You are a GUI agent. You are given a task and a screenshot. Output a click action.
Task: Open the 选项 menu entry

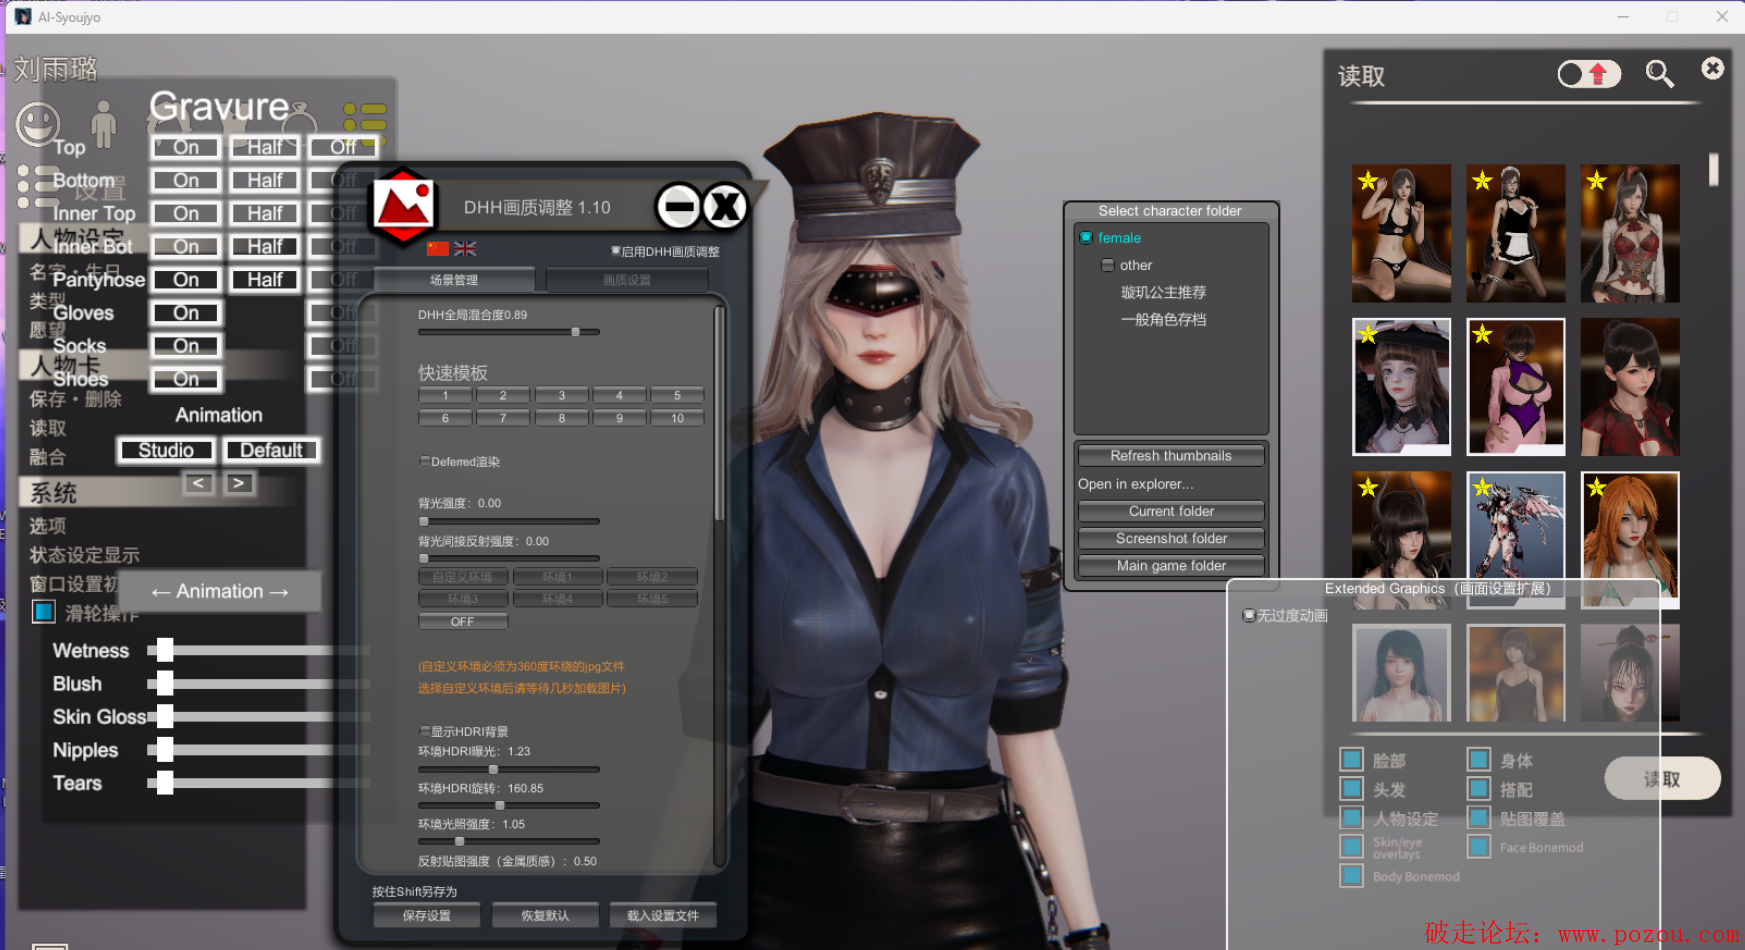(48, 526)
